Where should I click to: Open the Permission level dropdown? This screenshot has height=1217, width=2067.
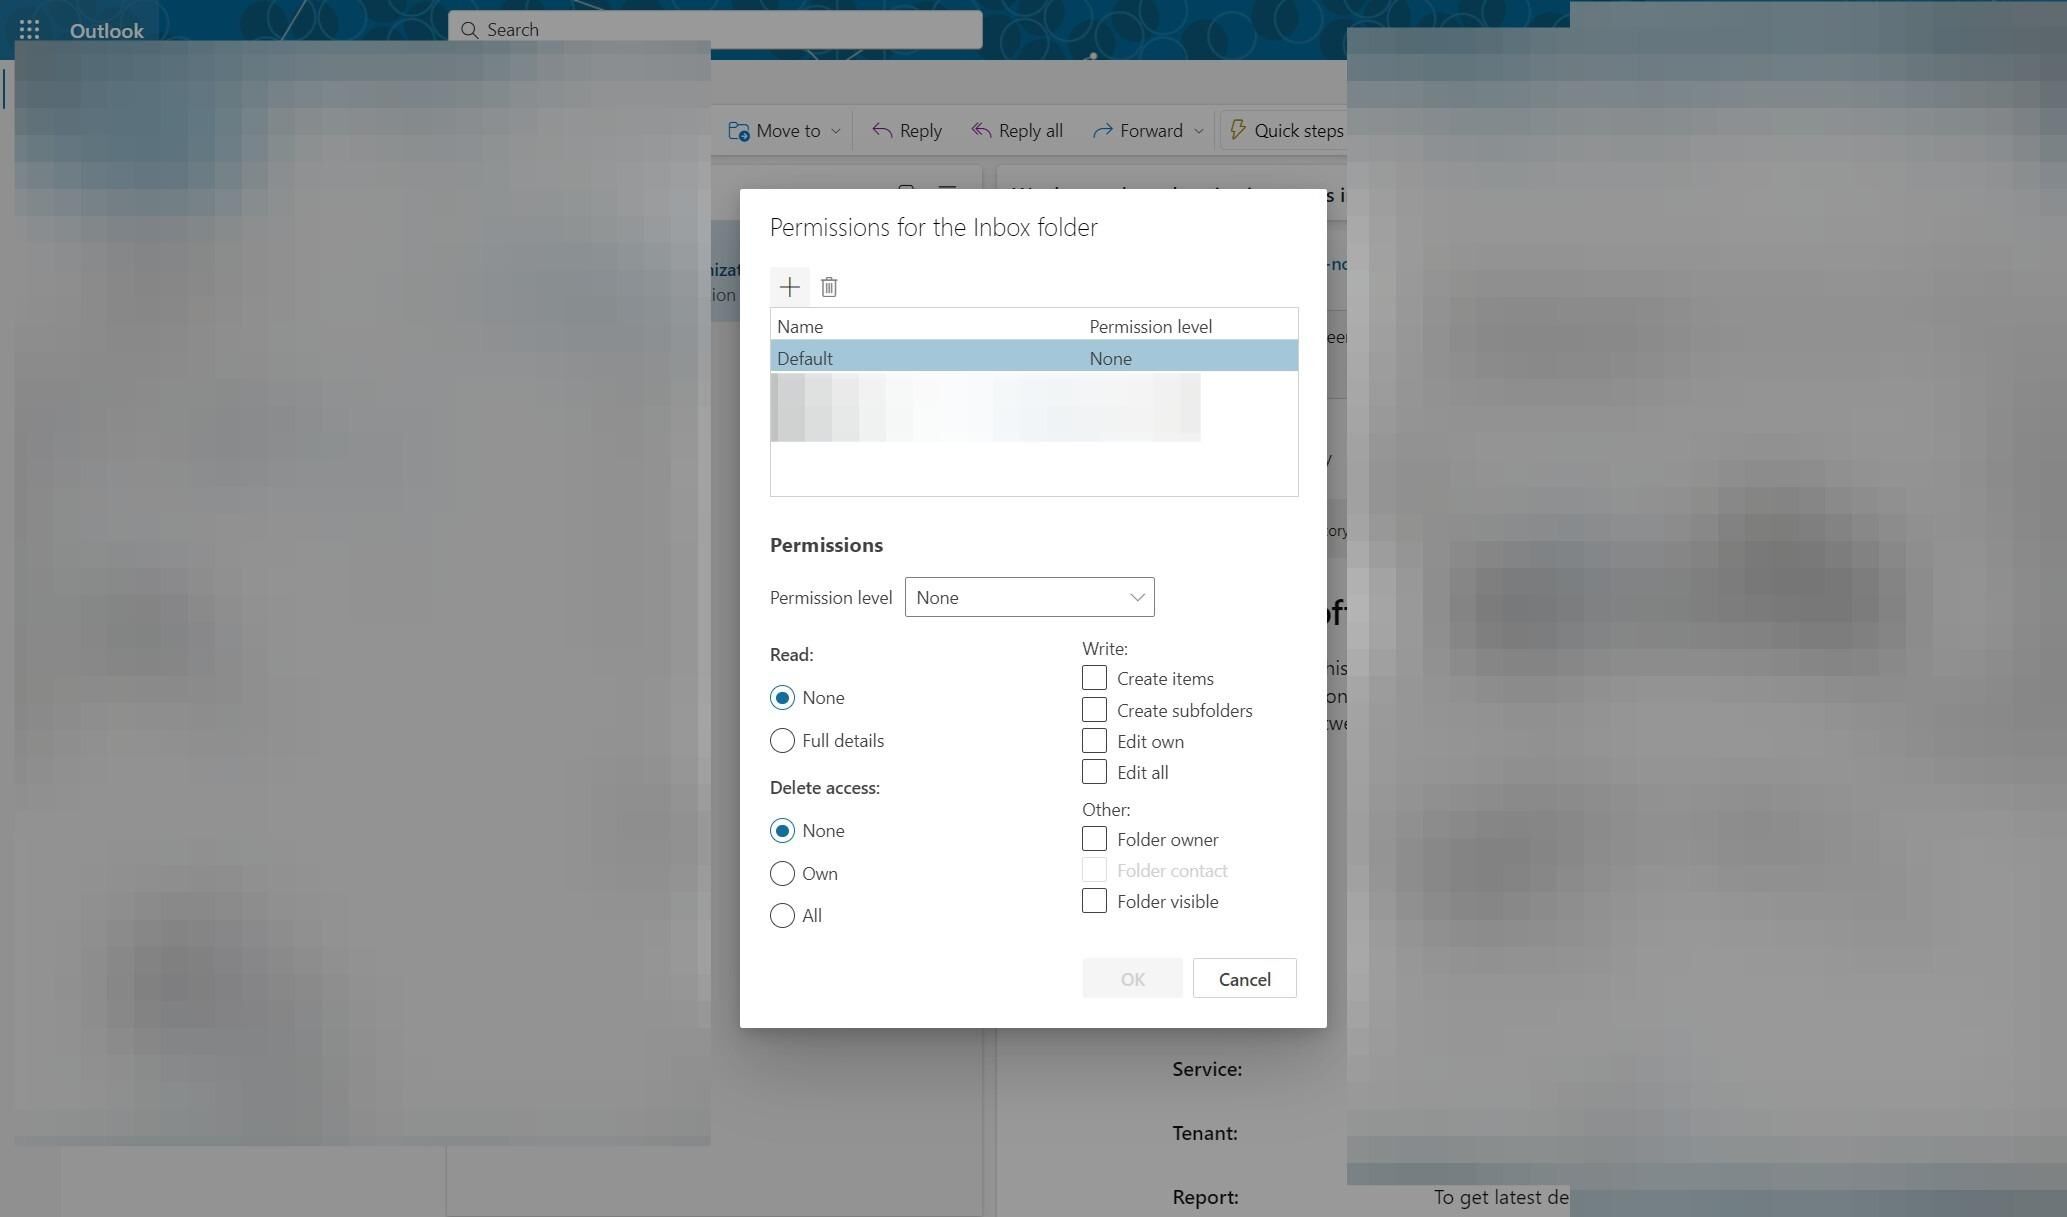point(1029,598)
